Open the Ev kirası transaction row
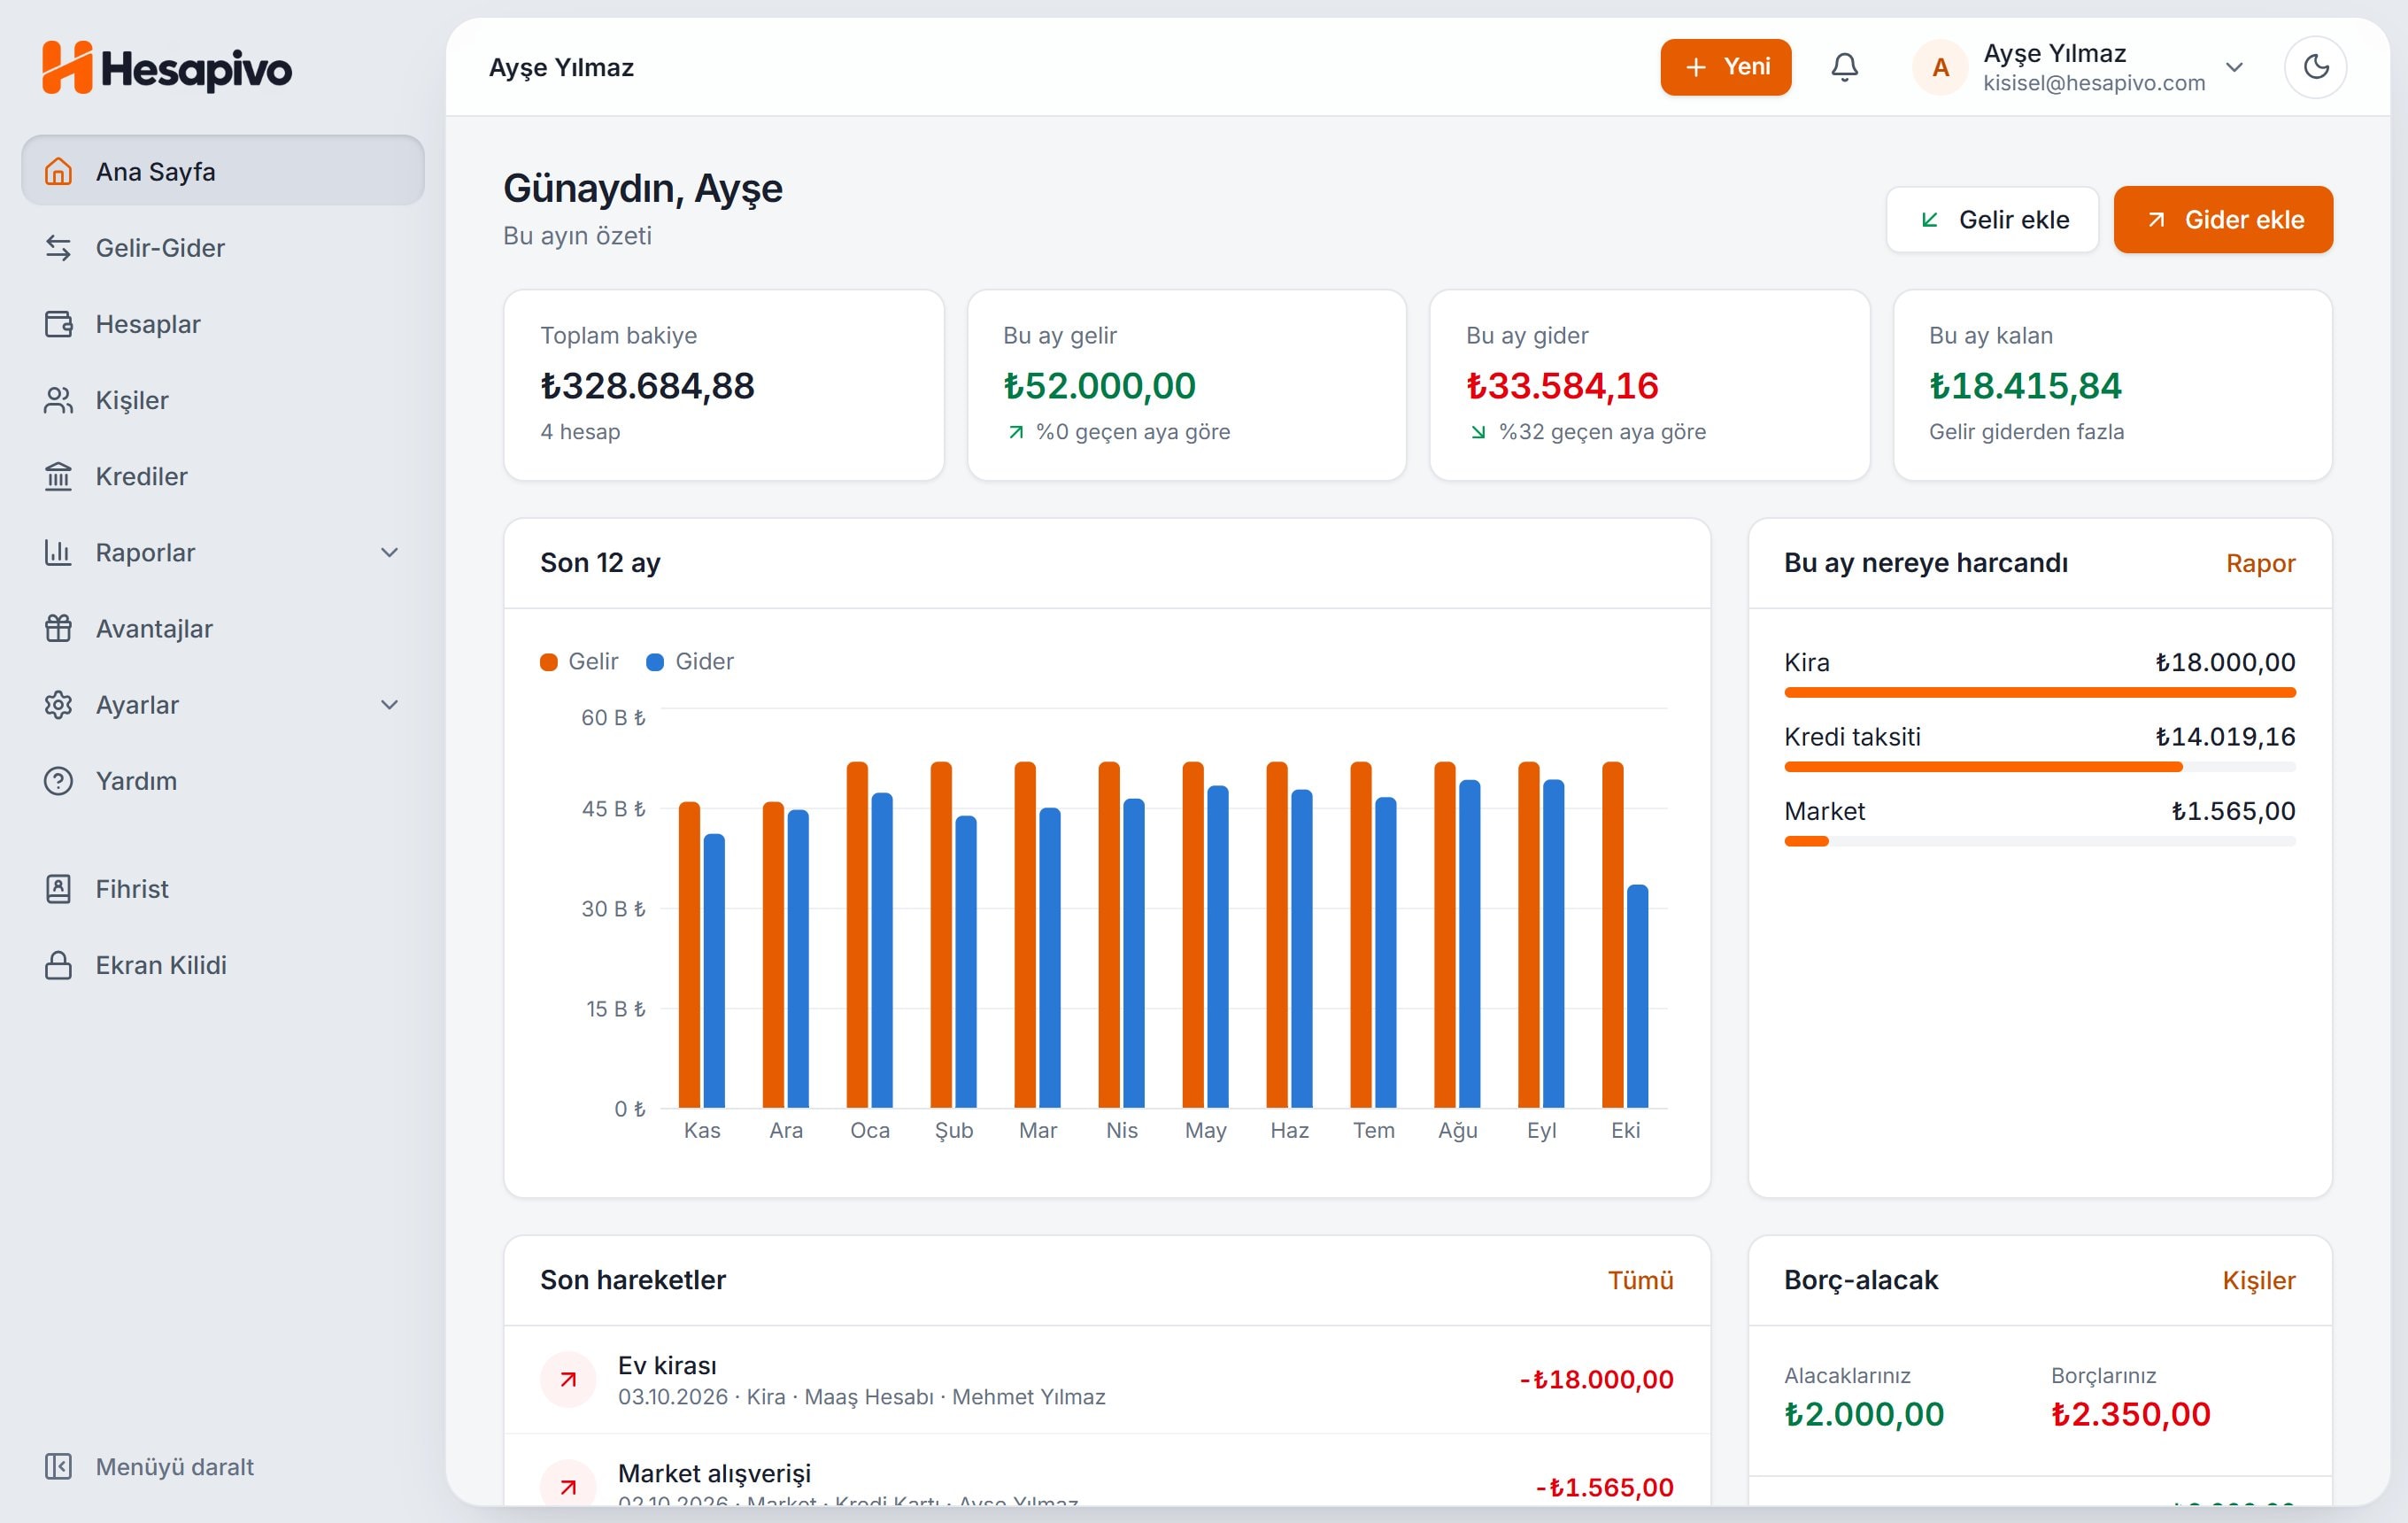Screen dimensions: 2408x1523 point(1106,1380)
